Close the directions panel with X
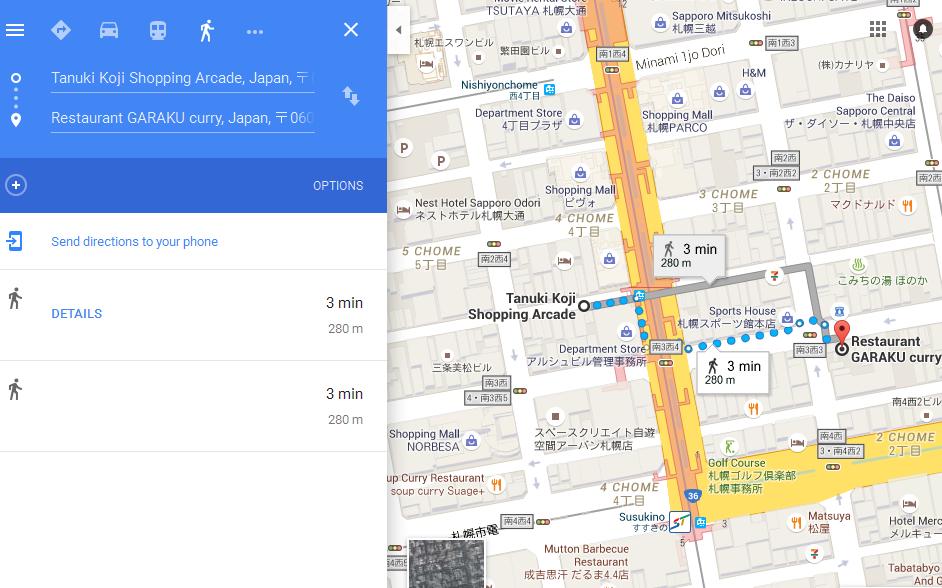This screenshot has height=588, width=942. pos(351,29)
